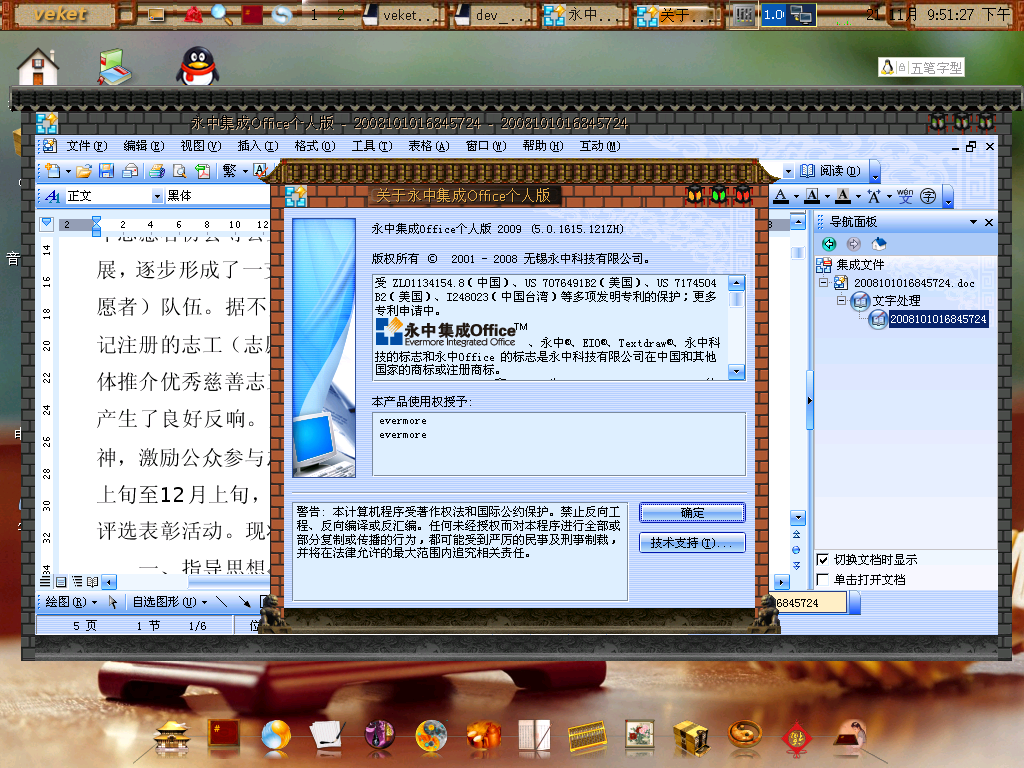Click the 确定 button in About dialog

click(x=692, y=513)
